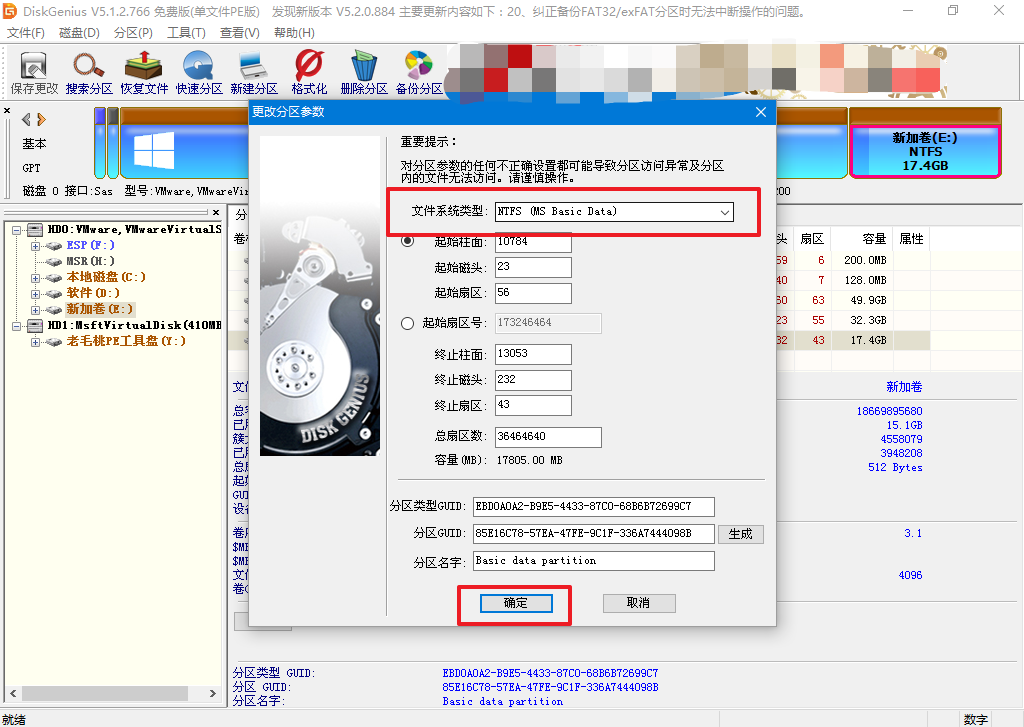This screenshot has width=1024, height=727.
Task: Expand the ESP (F:) tree node
Action: (x=35, y=246)
